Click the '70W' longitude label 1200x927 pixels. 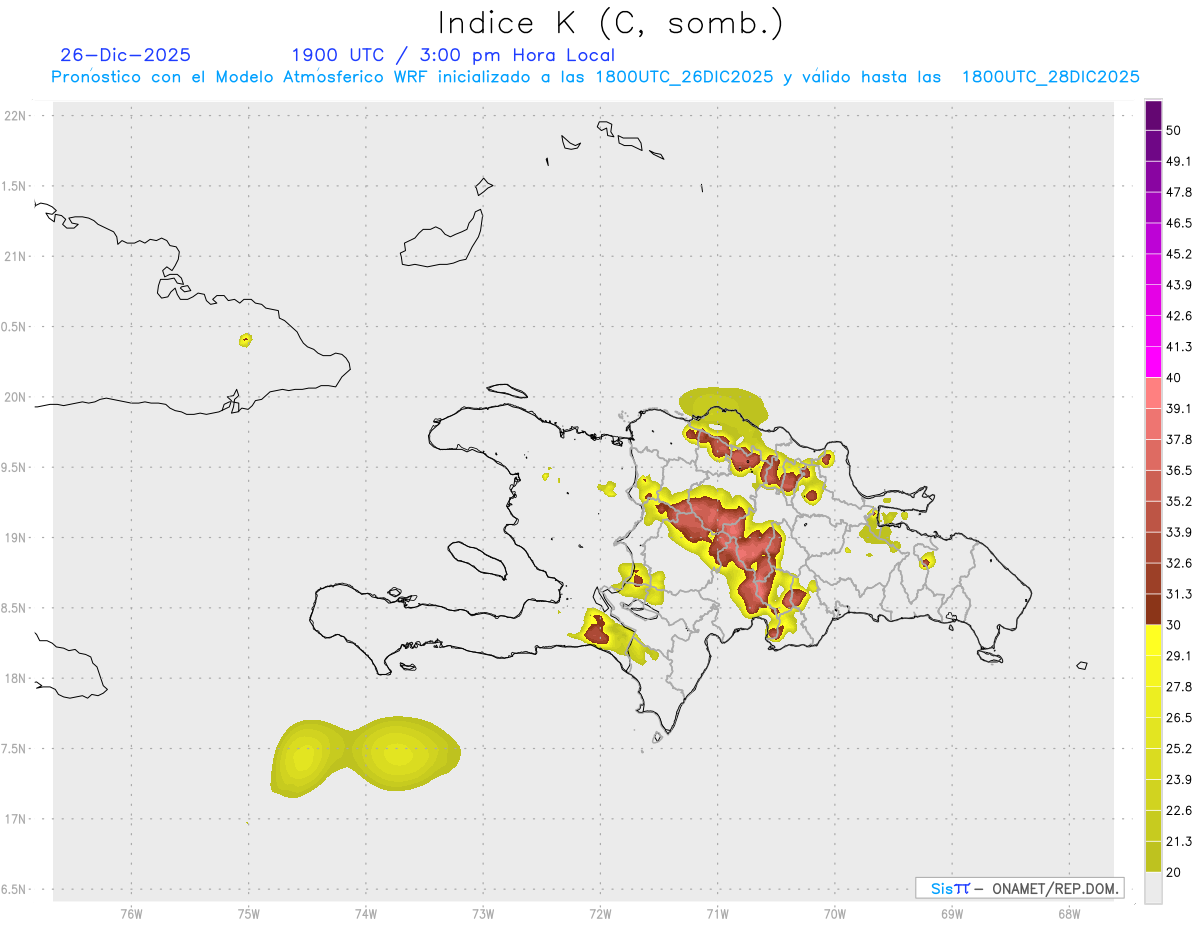(x=835, y=913)
